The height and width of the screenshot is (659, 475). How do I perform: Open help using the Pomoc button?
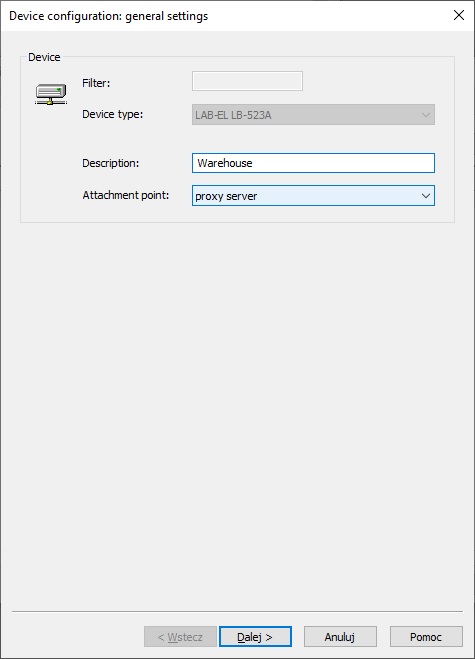pos(426,637)
